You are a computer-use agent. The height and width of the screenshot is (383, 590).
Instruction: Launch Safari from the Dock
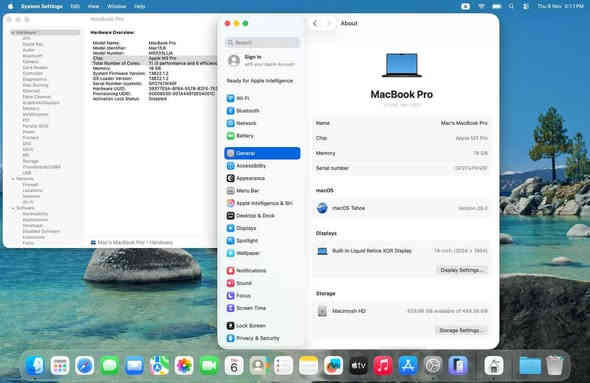pyautogui.click(x=85, y=365)
